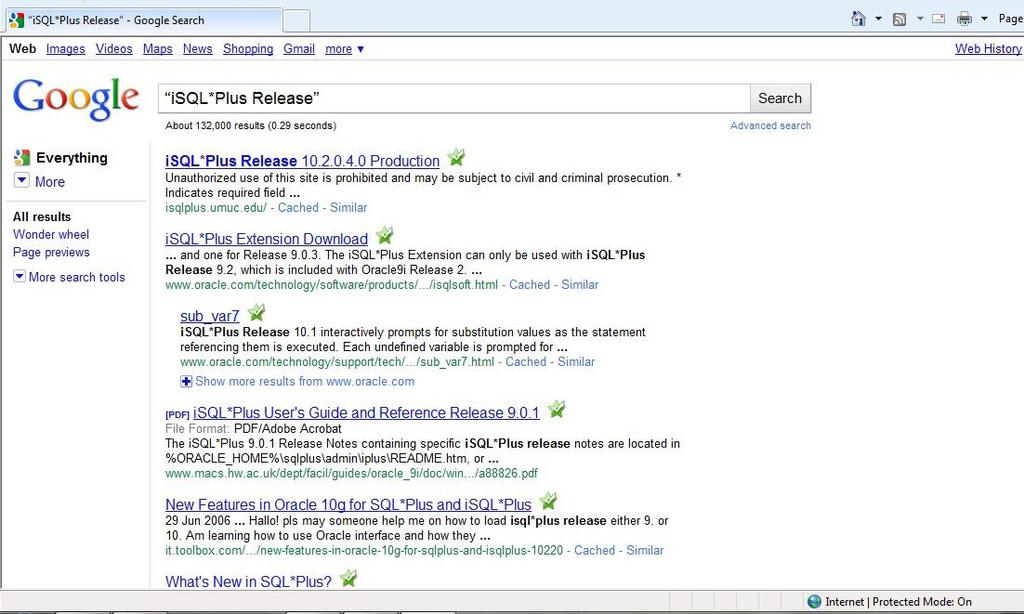
Task: Open Cached link for isqlplus.umuc.edu result
Action: 298,208
